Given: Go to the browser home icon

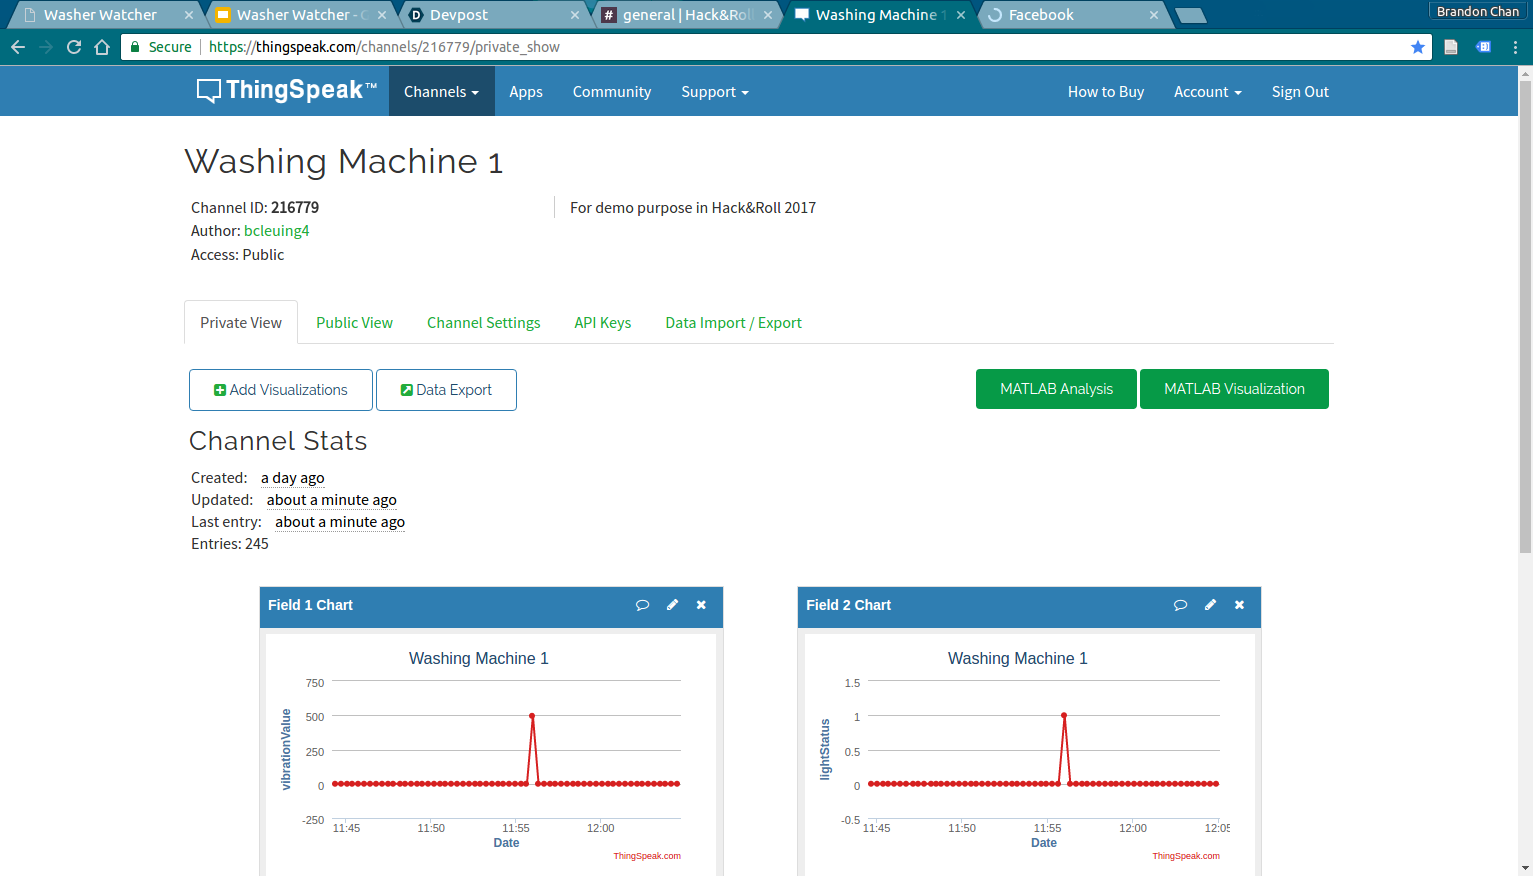Looking at the screenshot, I should (x=102, y=47).
